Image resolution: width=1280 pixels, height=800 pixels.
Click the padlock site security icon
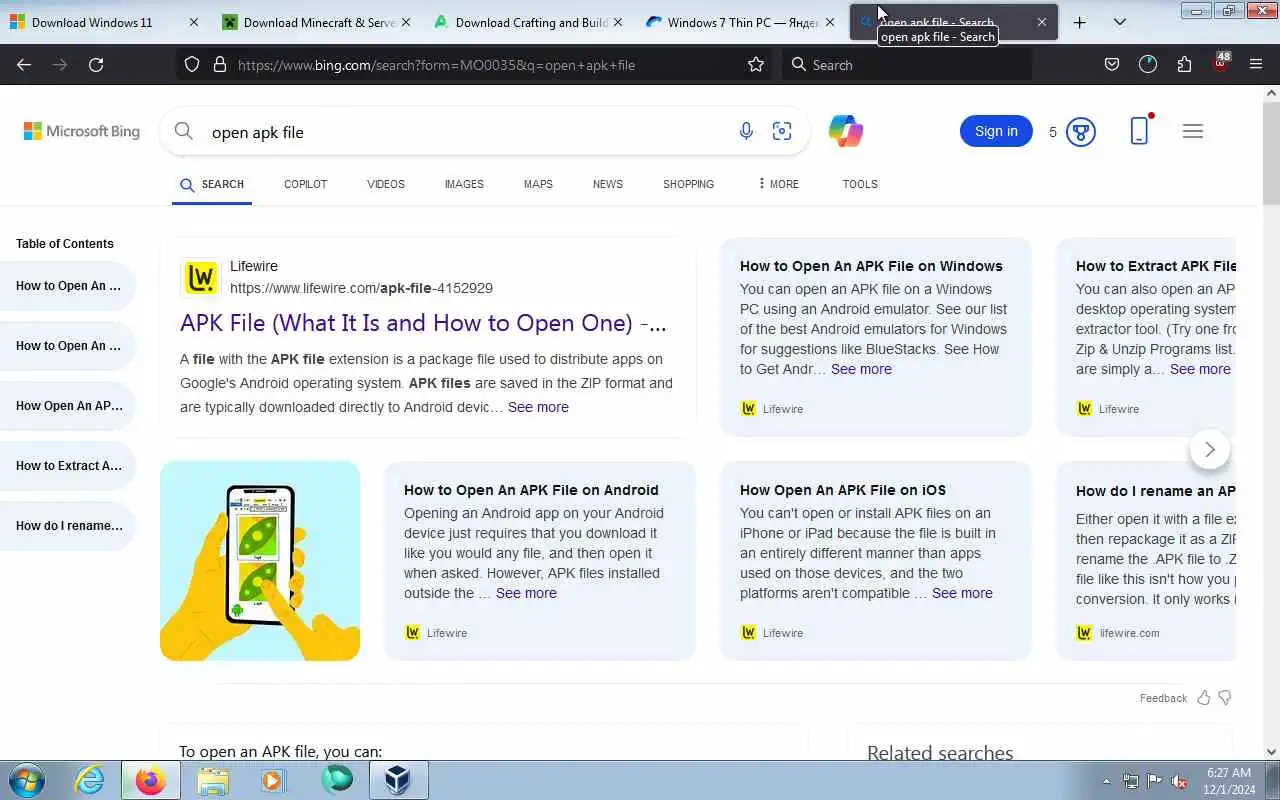click(x=220, y=64)
